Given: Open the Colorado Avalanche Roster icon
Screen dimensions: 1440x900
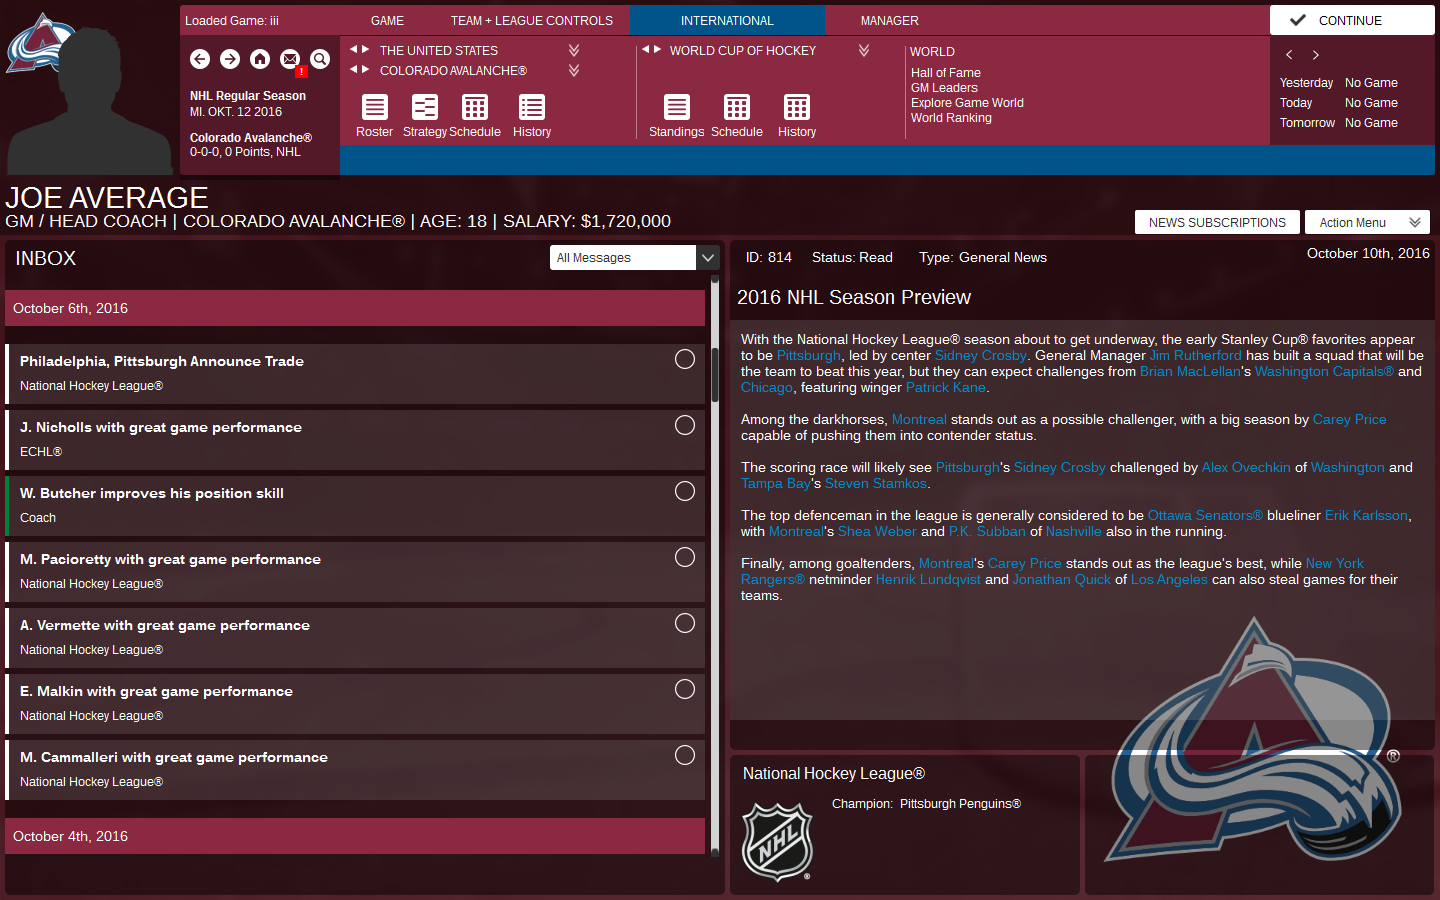Looking at the screenshot, I should tap(375, 107).
